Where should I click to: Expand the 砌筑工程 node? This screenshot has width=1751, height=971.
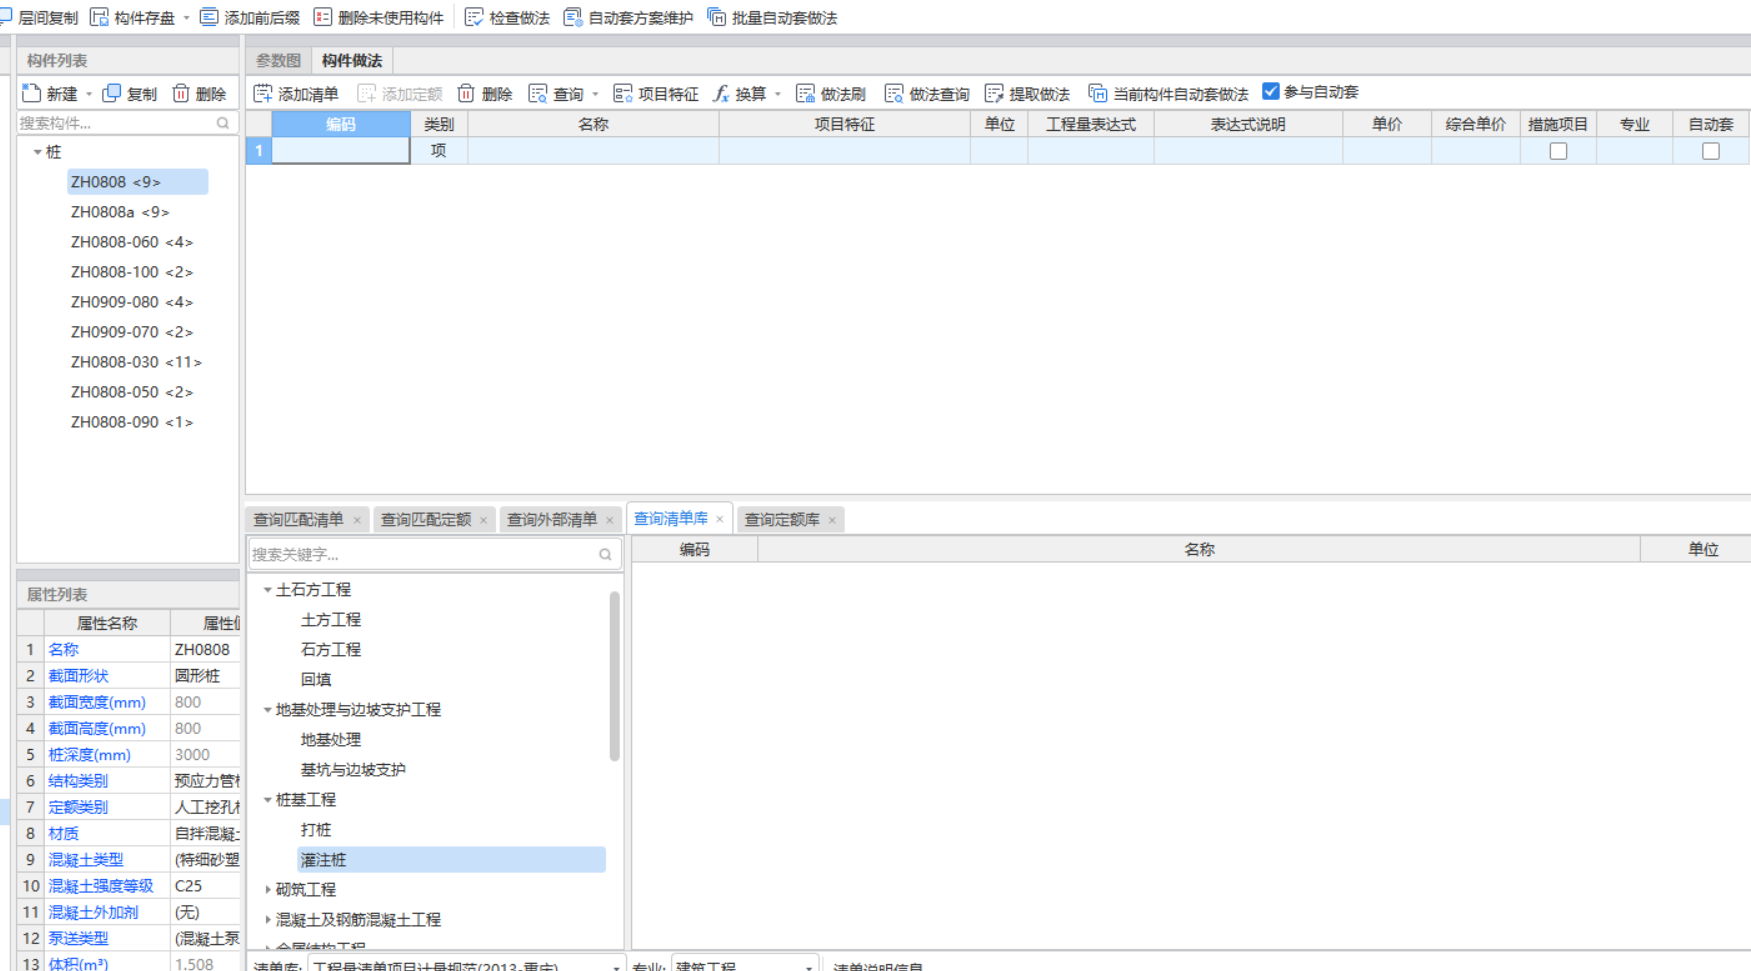pos(267,889)
